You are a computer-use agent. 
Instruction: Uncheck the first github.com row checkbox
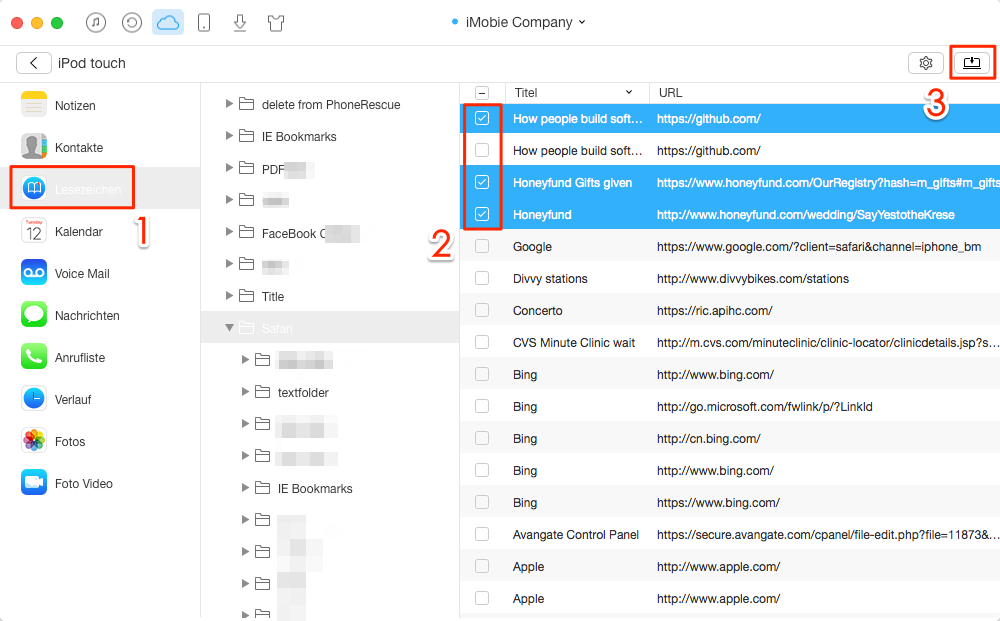[482, 118]
